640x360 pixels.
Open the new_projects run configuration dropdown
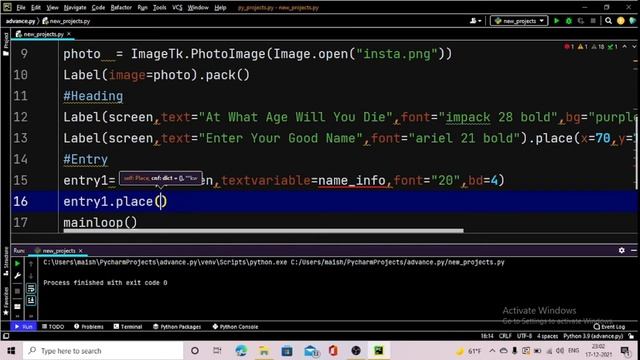519,21
